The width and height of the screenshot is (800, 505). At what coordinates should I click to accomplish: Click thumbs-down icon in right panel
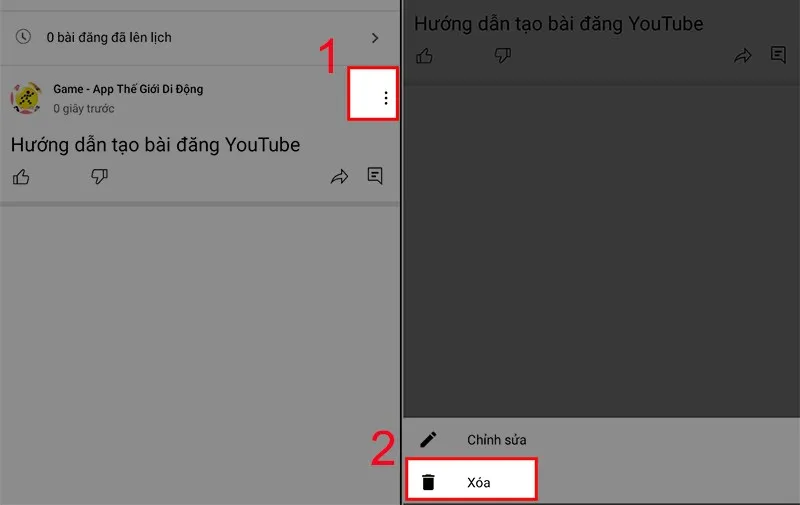tap(503, 55)
